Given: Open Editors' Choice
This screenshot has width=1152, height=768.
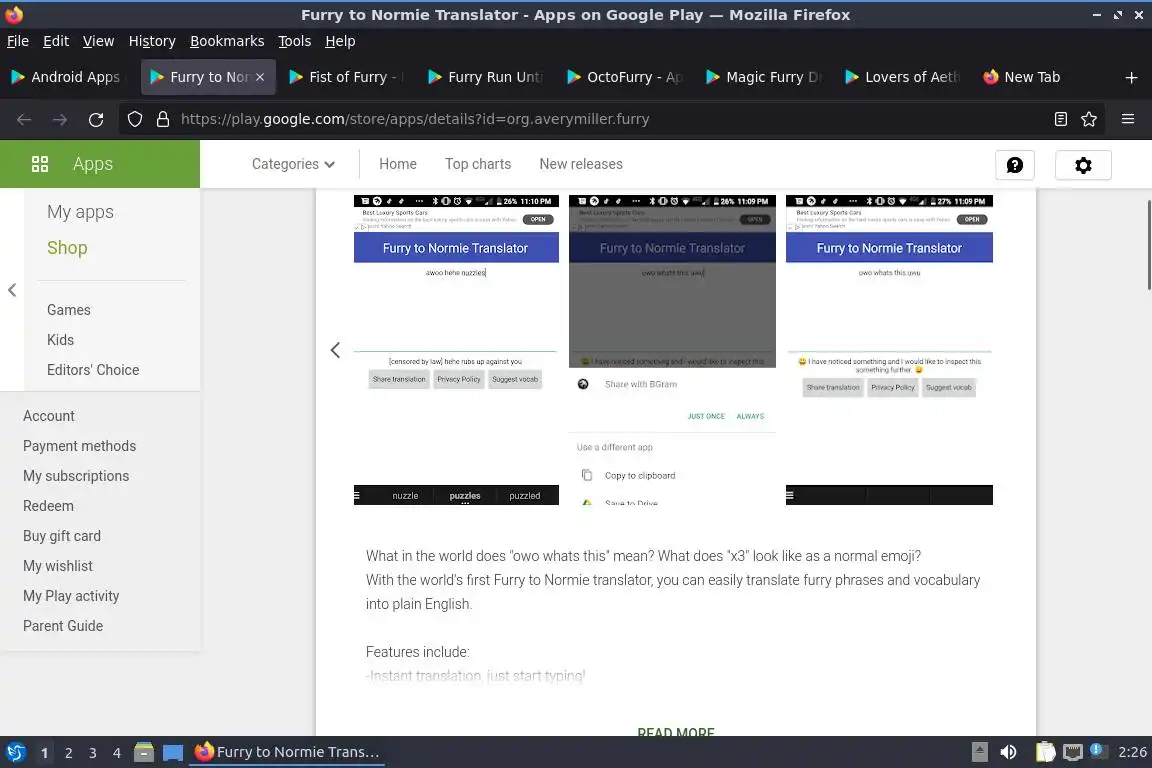Looking at the screenshot, I should 93,370.
